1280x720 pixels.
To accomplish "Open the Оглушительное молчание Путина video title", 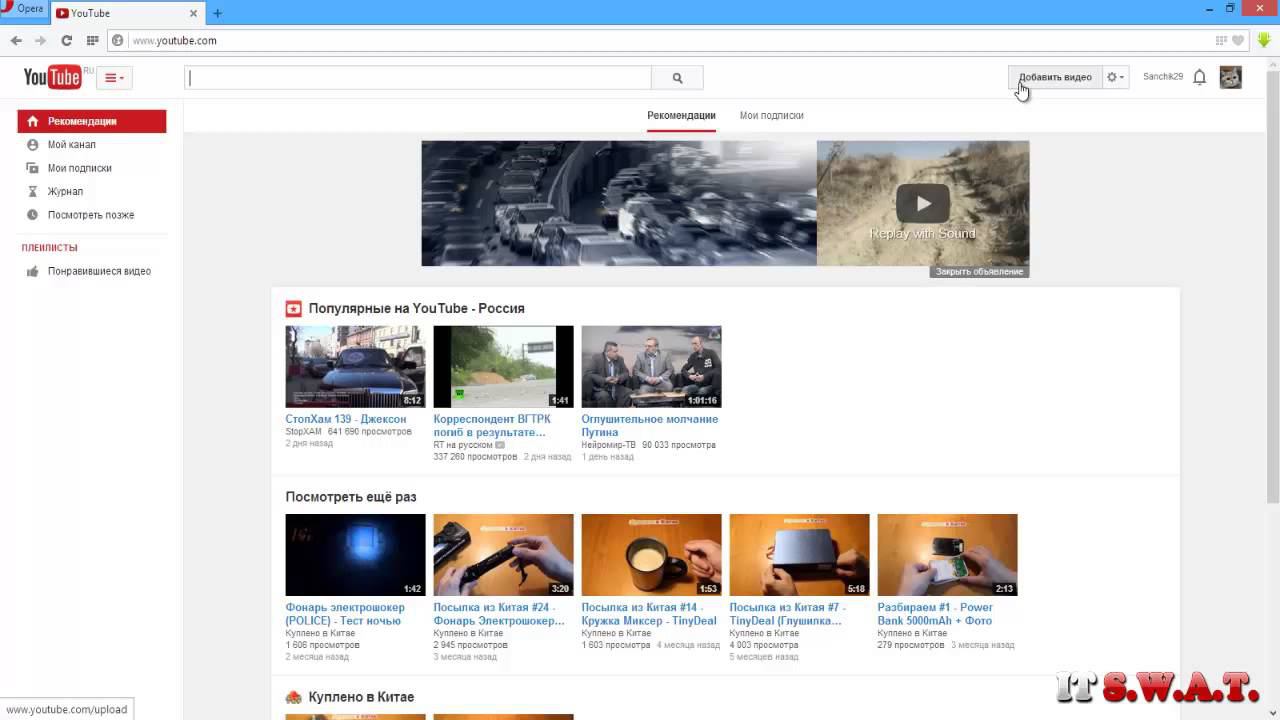I will tap(650, 426).
